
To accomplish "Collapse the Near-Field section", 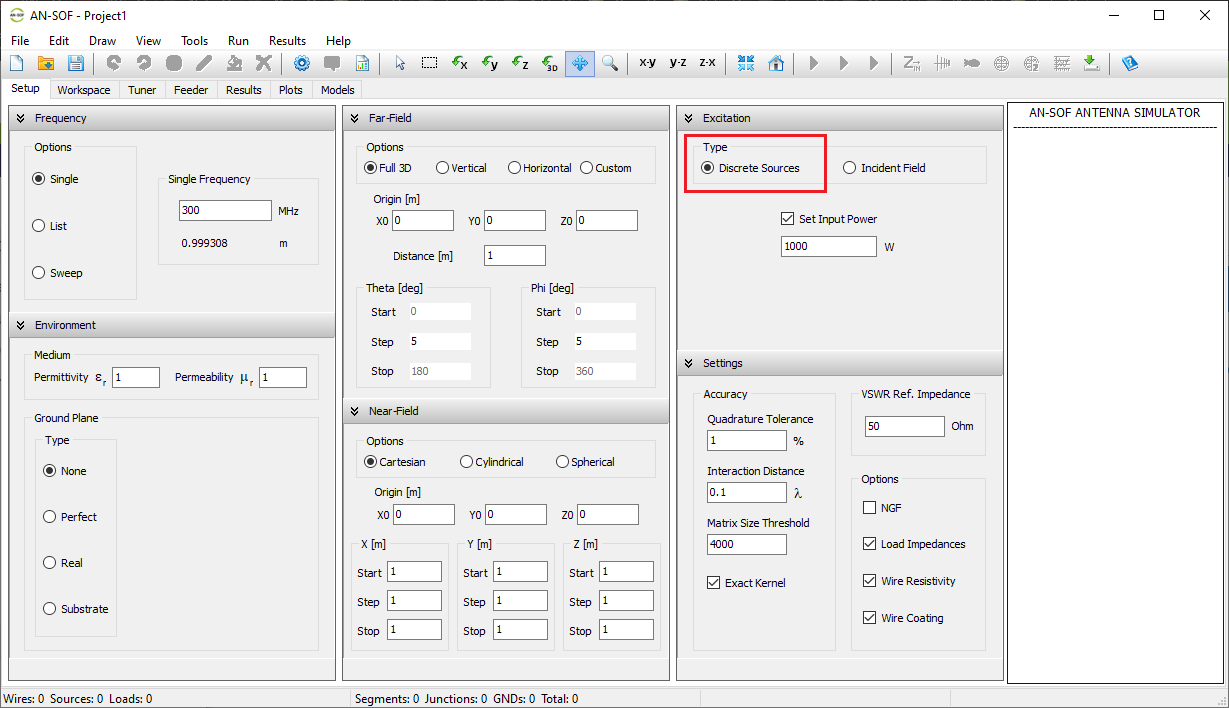I will click(355, 411).
